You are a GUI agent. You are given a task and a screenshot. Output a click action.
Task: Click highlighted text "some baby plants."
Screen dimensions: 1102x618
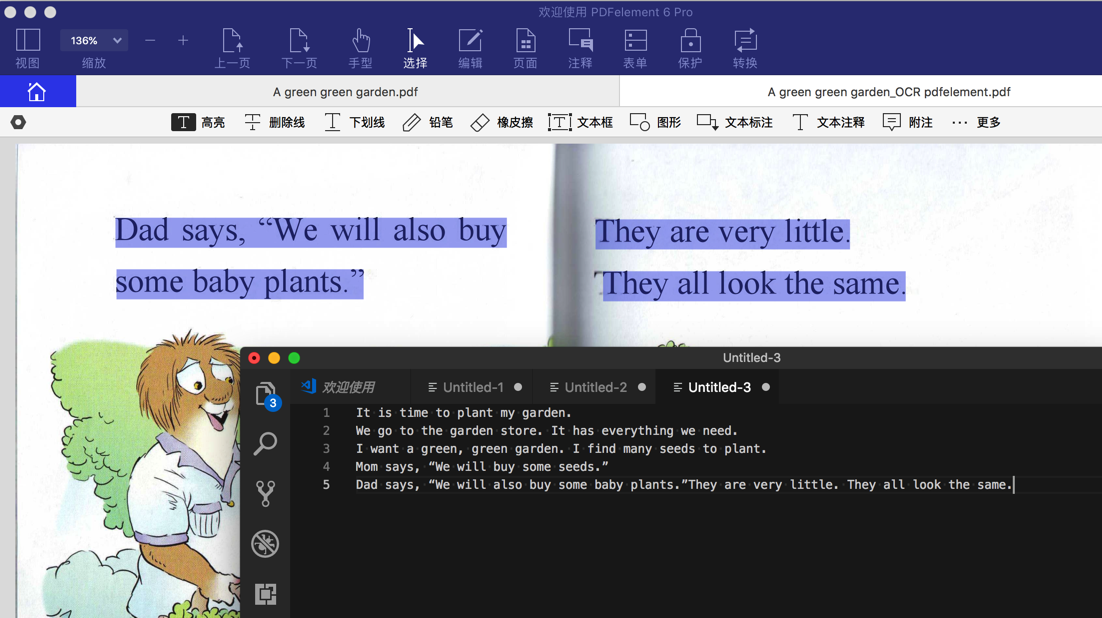point(240,283)
